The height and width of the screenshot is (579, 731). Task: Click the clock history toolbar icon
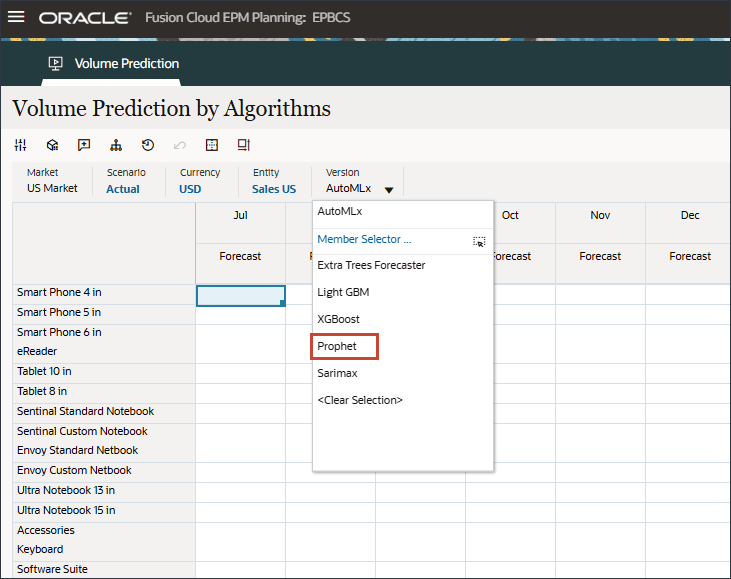pos(148,145)
